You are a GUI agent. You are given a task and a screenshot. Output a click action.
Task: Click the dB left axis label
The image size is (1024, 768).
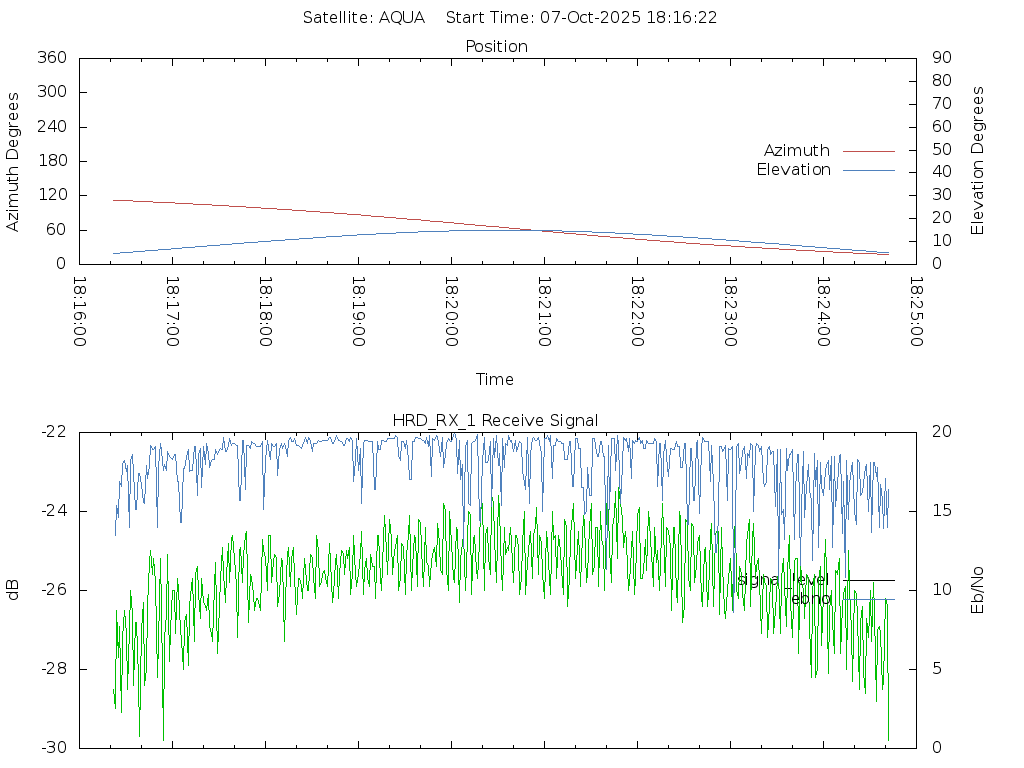(x=13, y=589)
